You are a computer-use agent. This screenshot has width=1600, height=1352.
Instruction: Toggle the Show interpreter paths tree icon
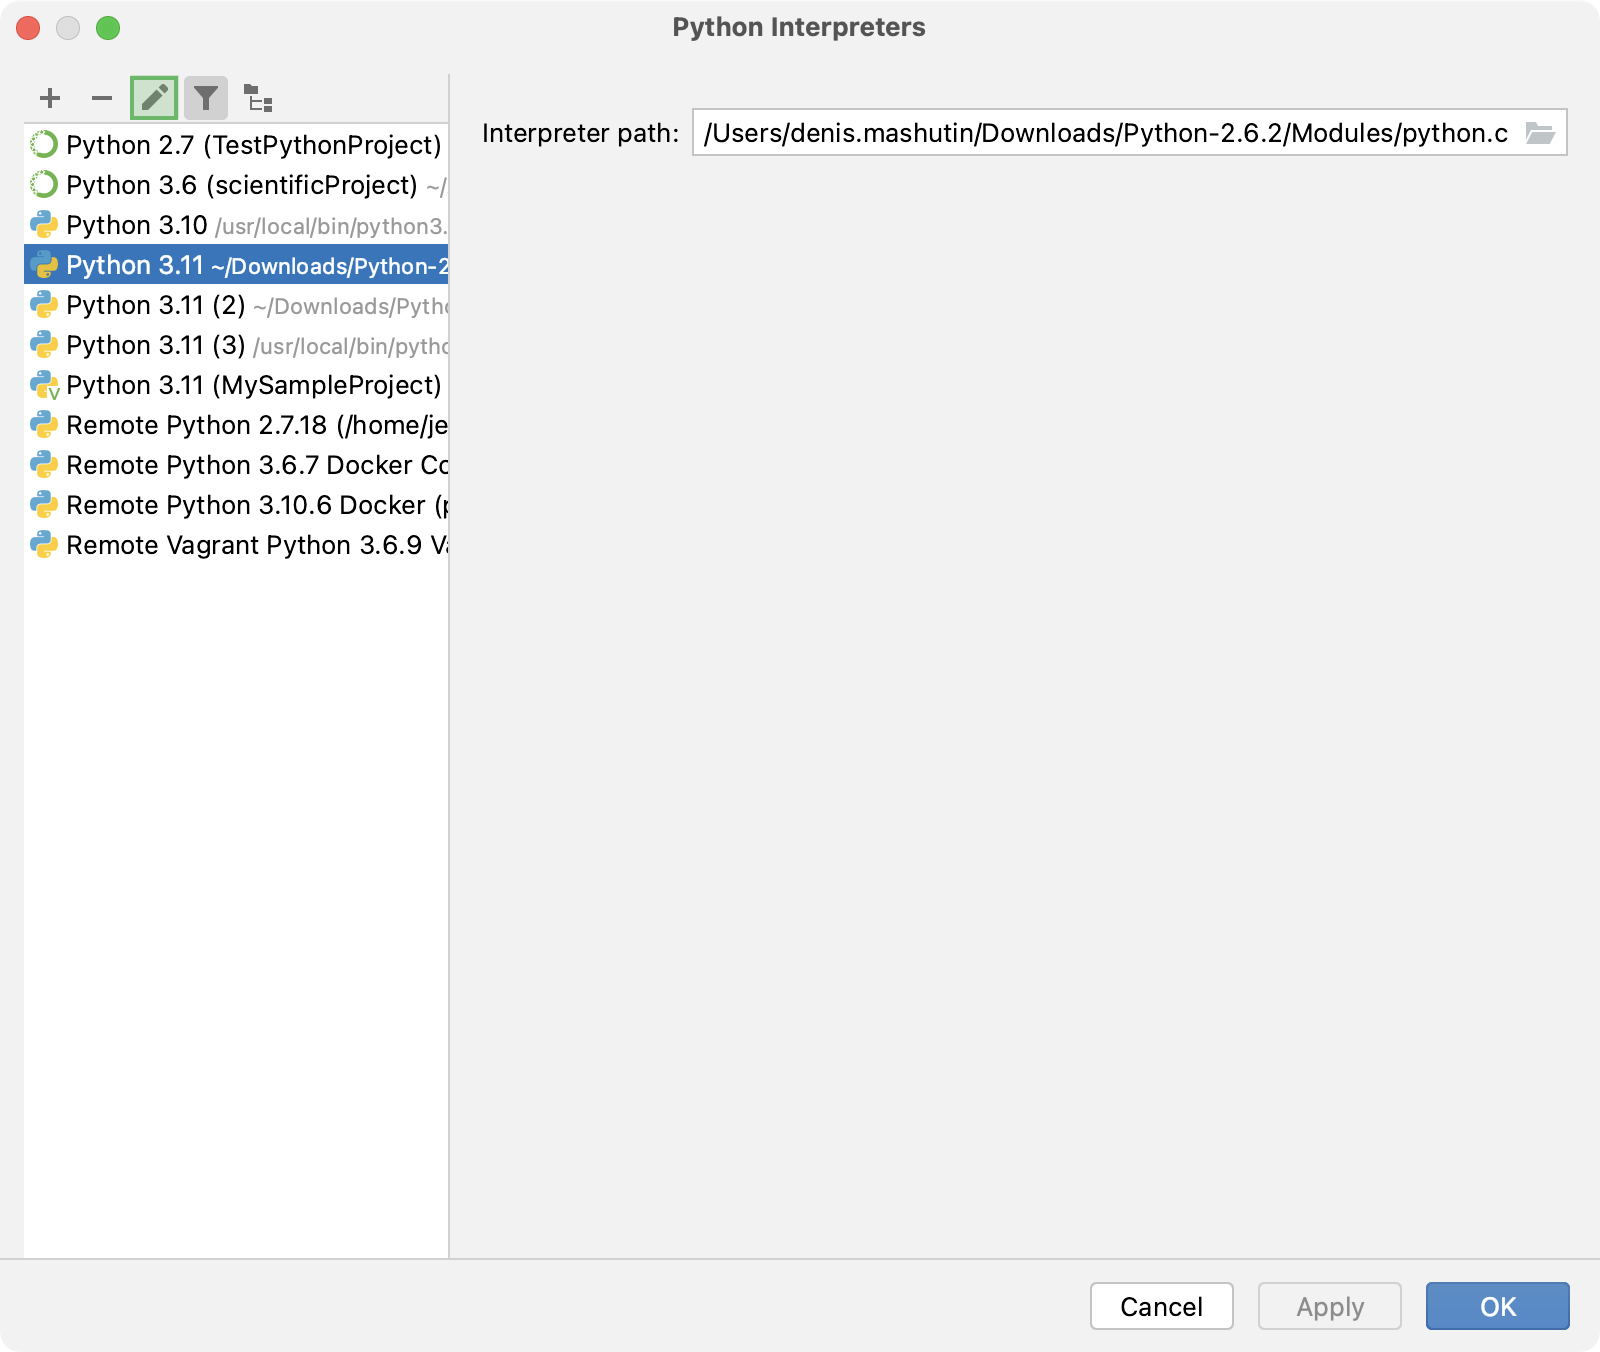point(258,98)
